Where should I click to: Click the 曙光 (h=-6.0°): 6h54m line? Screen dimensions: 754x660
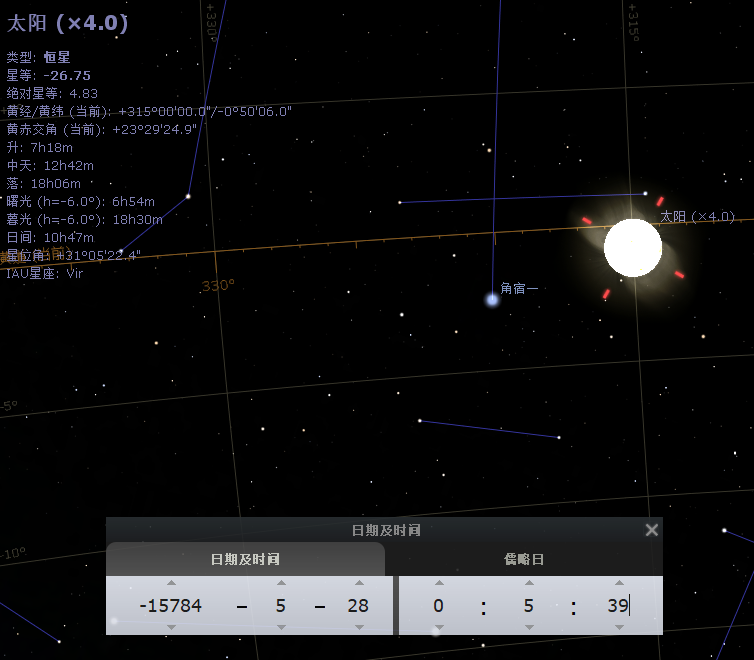click(81, 201)
